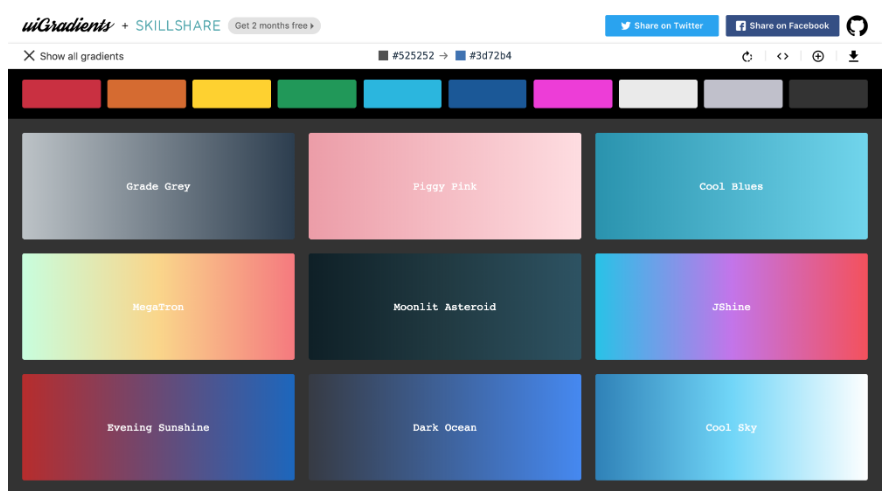Filter gradients by the red swatch
This screenshot has height=501, width=889.
click(61, 94)
